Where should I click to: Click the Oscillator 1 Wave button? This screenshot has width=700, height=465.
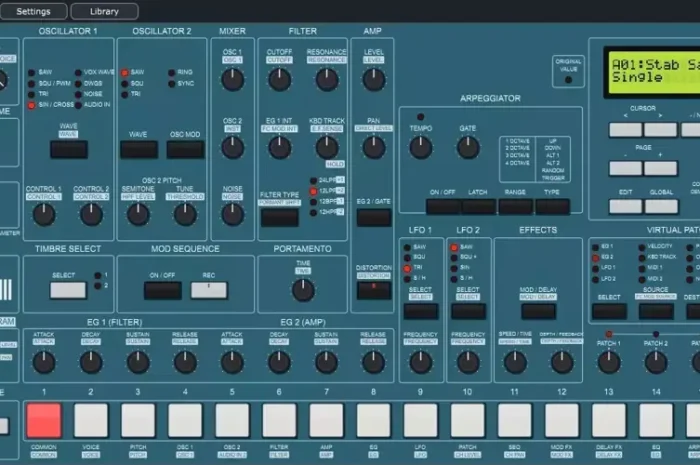[x=69, y=149]
